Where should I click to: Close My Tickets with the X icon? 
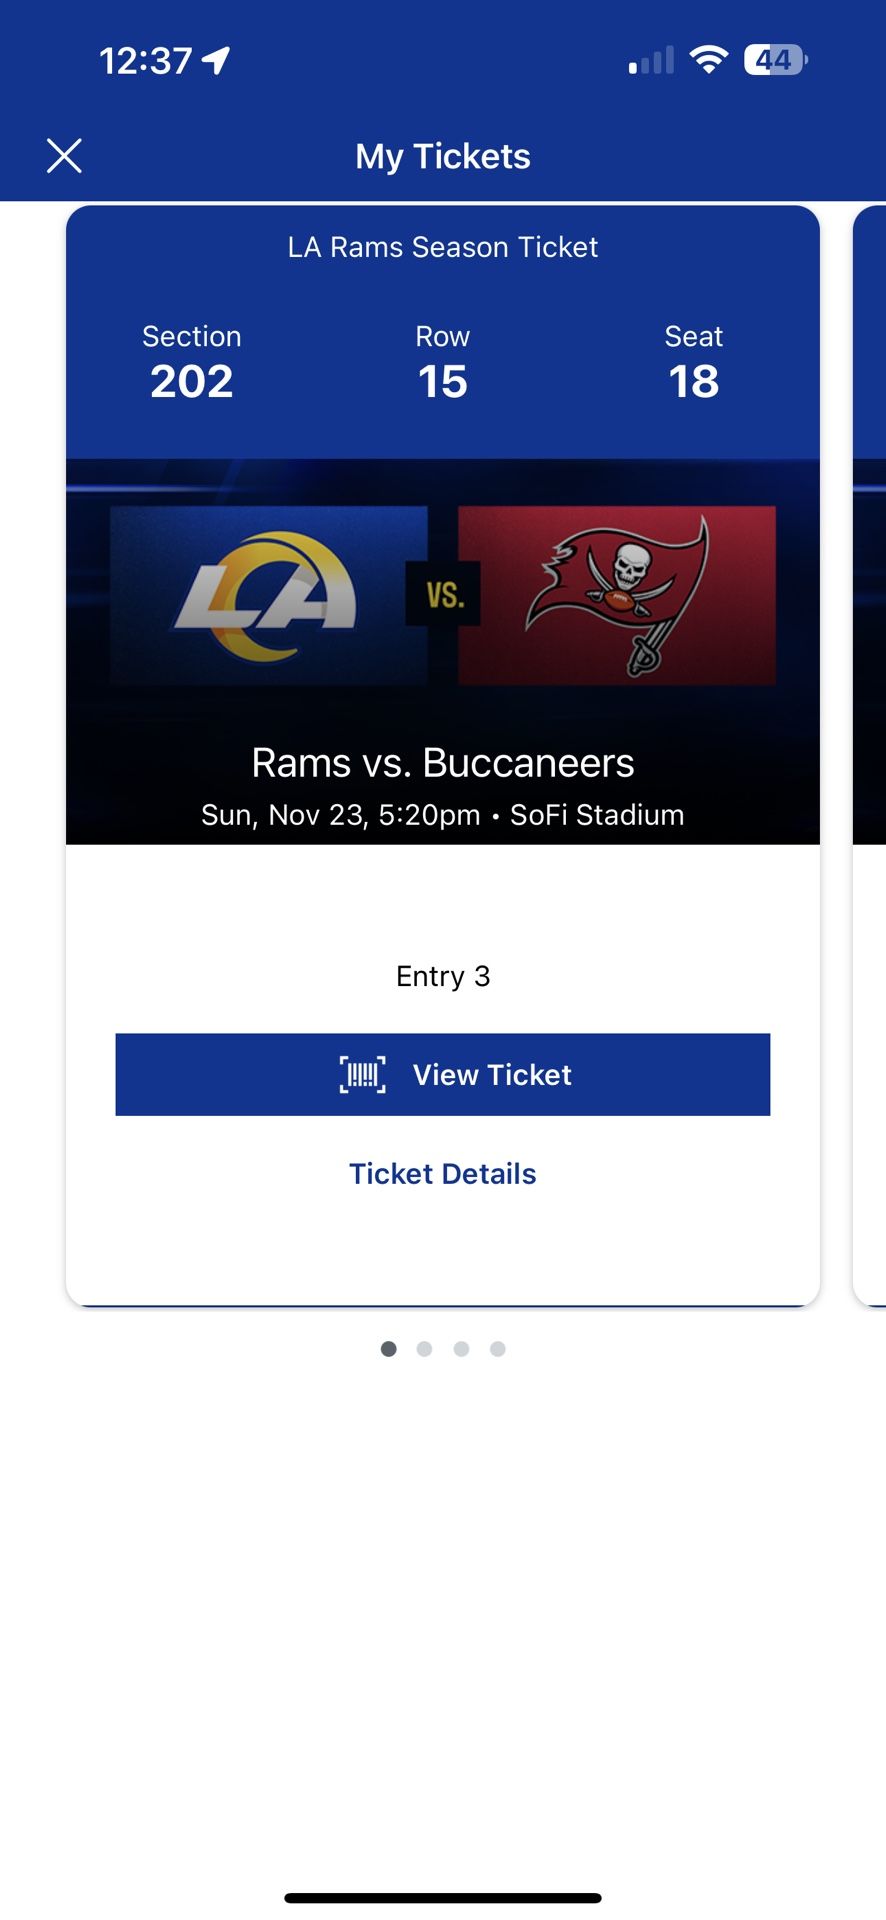[x=64, y=155]
